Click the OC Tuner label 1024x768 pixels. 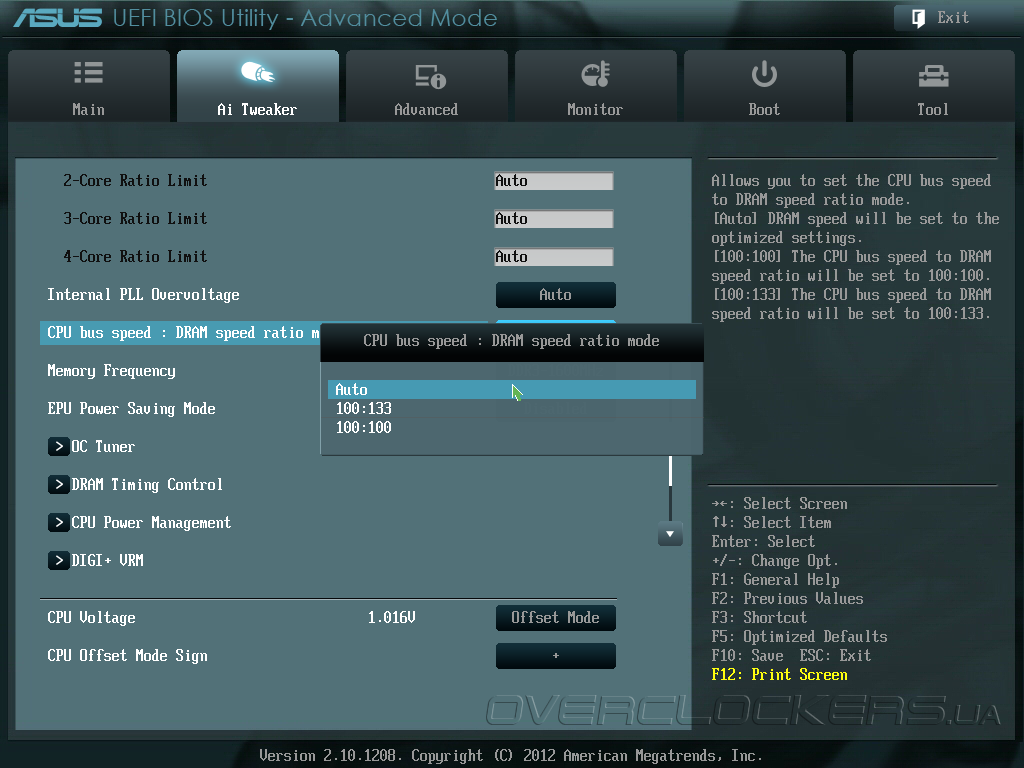coord(103,447)
